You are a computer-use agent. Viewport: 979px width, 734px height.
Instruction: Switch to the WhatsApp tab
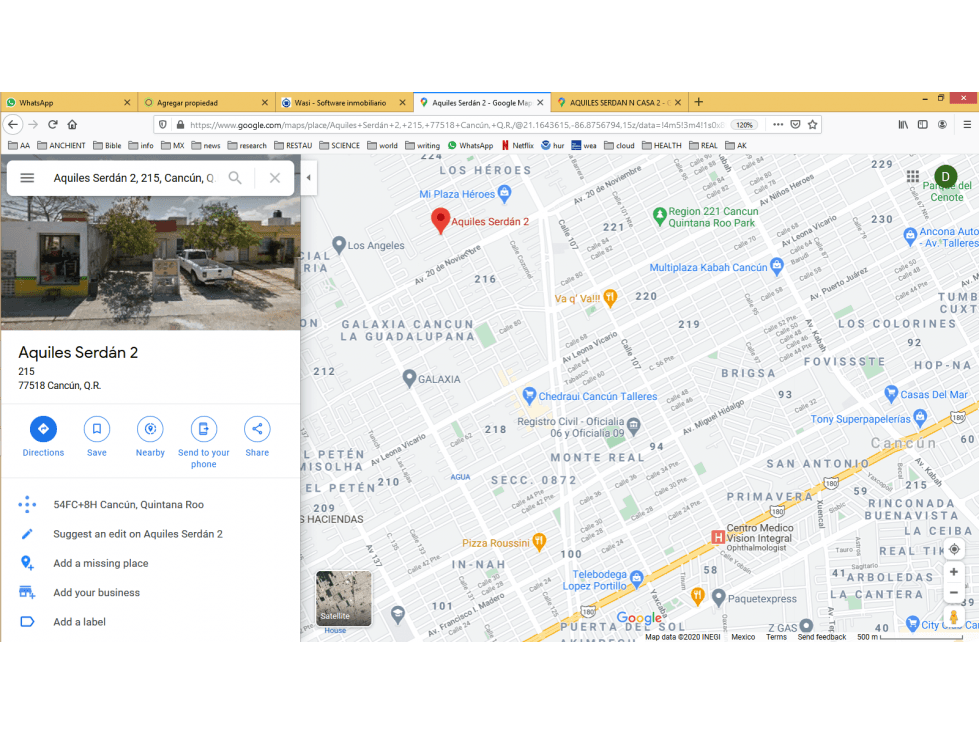coord(68,102)
